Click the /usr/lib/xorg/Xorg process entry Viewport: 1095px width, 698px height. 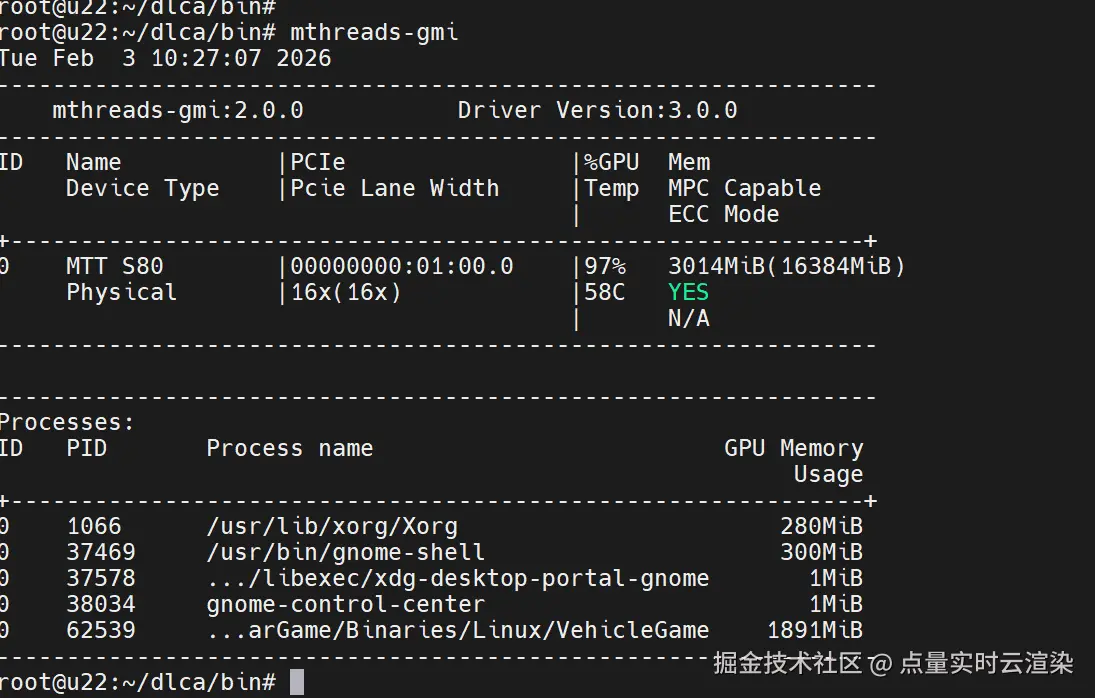click(x=332, y=526)
